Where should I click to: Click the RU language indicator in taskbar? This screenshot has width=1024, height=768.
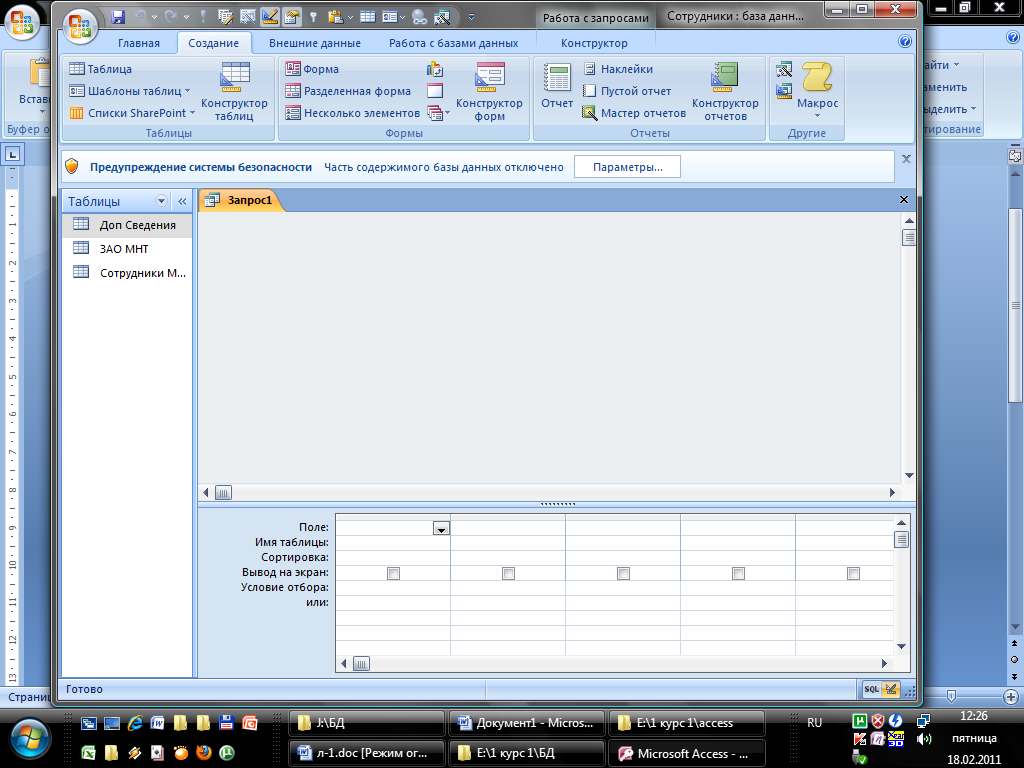[814, 723]
